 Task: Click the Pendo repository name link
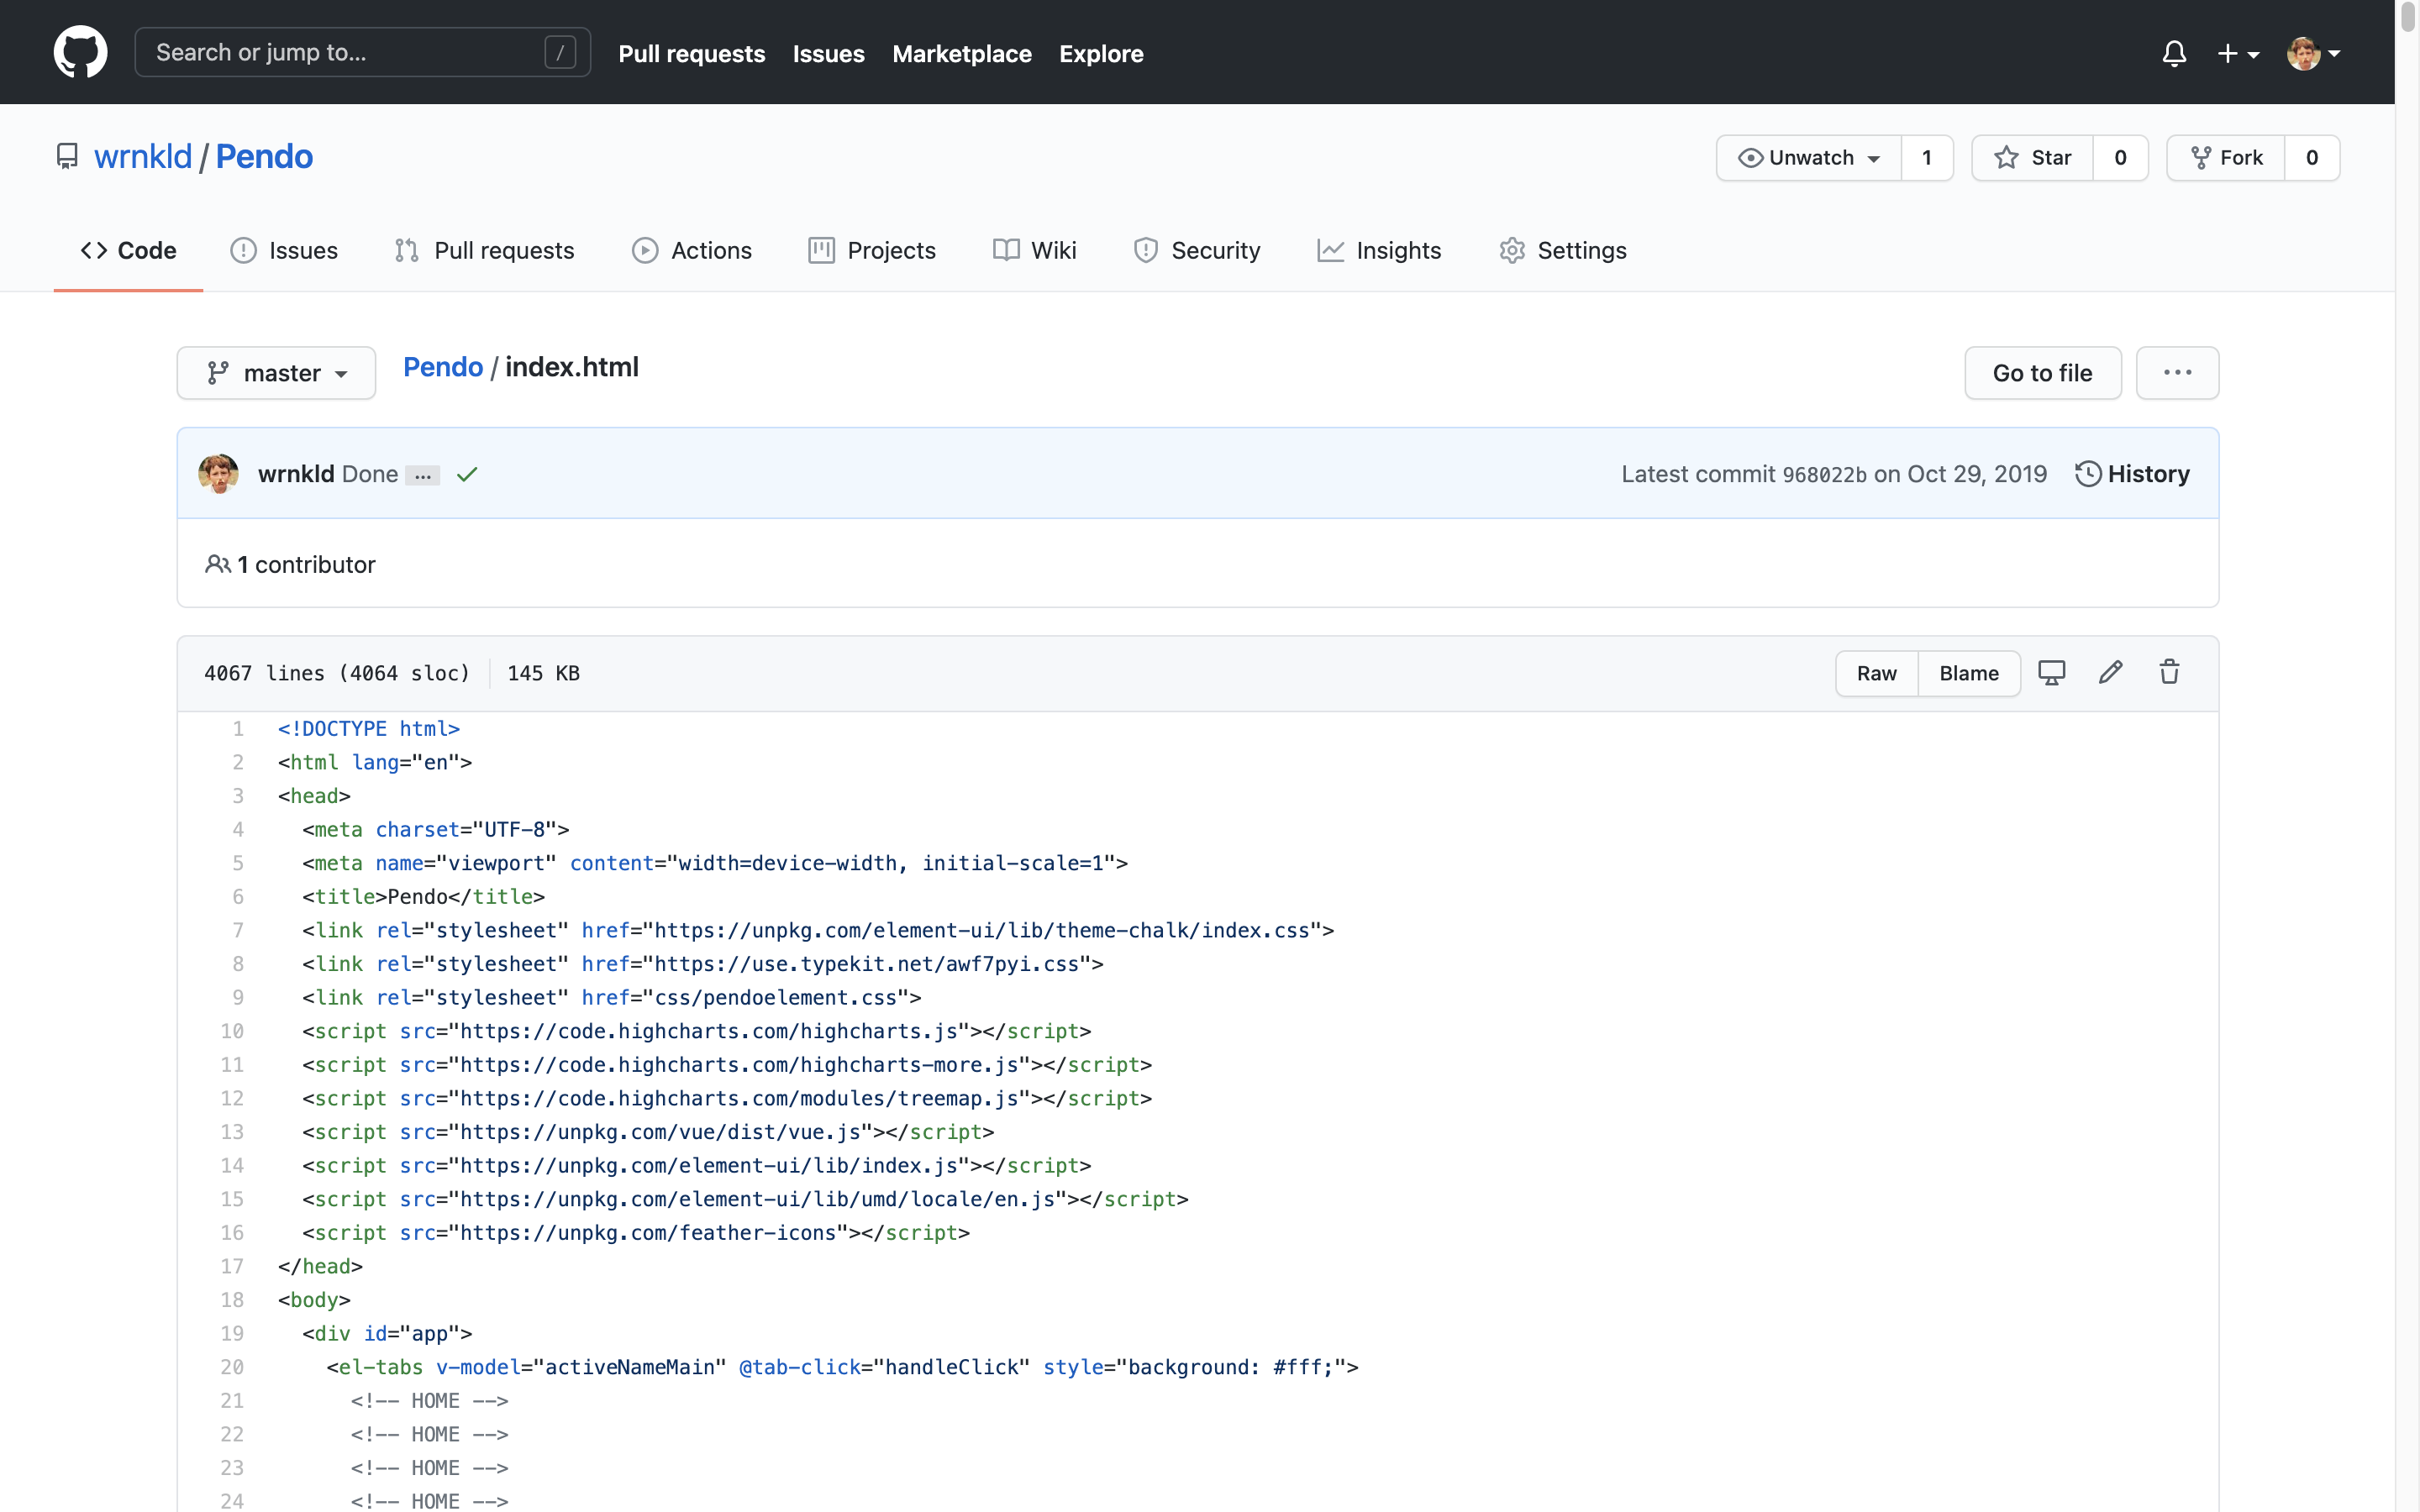[x=264, y=157]
